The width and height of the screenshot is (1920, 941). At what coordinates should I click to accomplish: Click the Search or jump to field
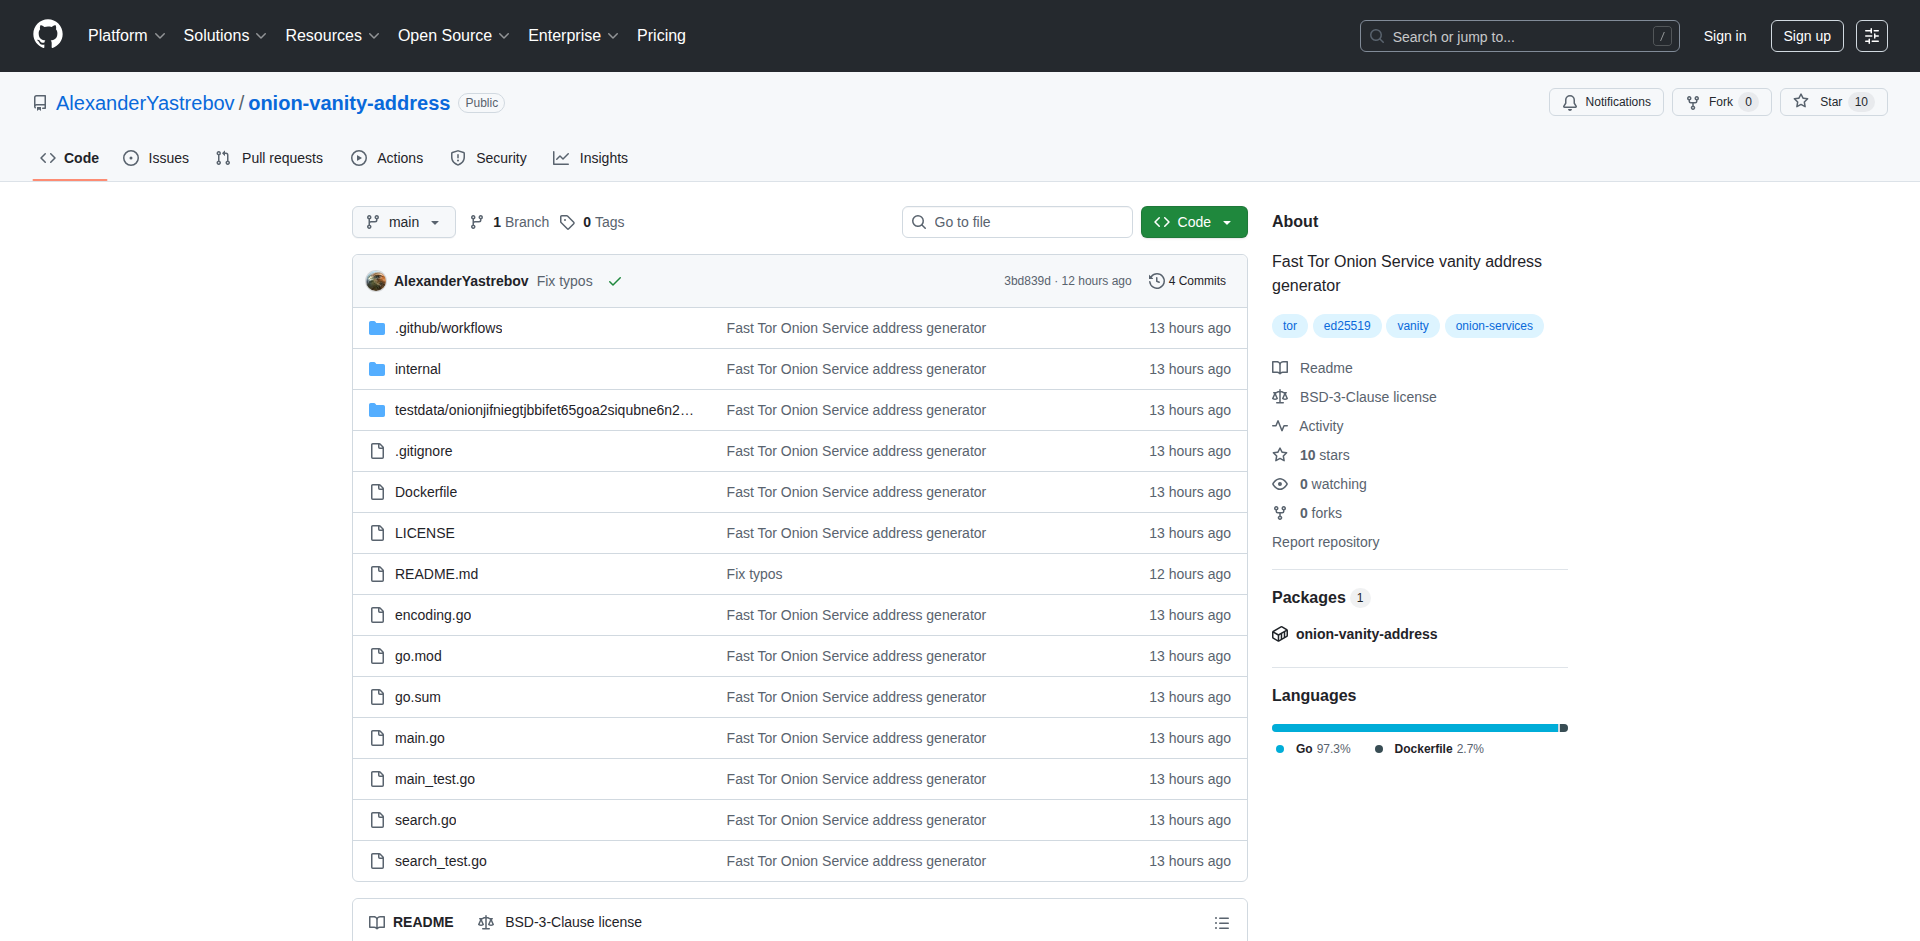coord(1519,36)
